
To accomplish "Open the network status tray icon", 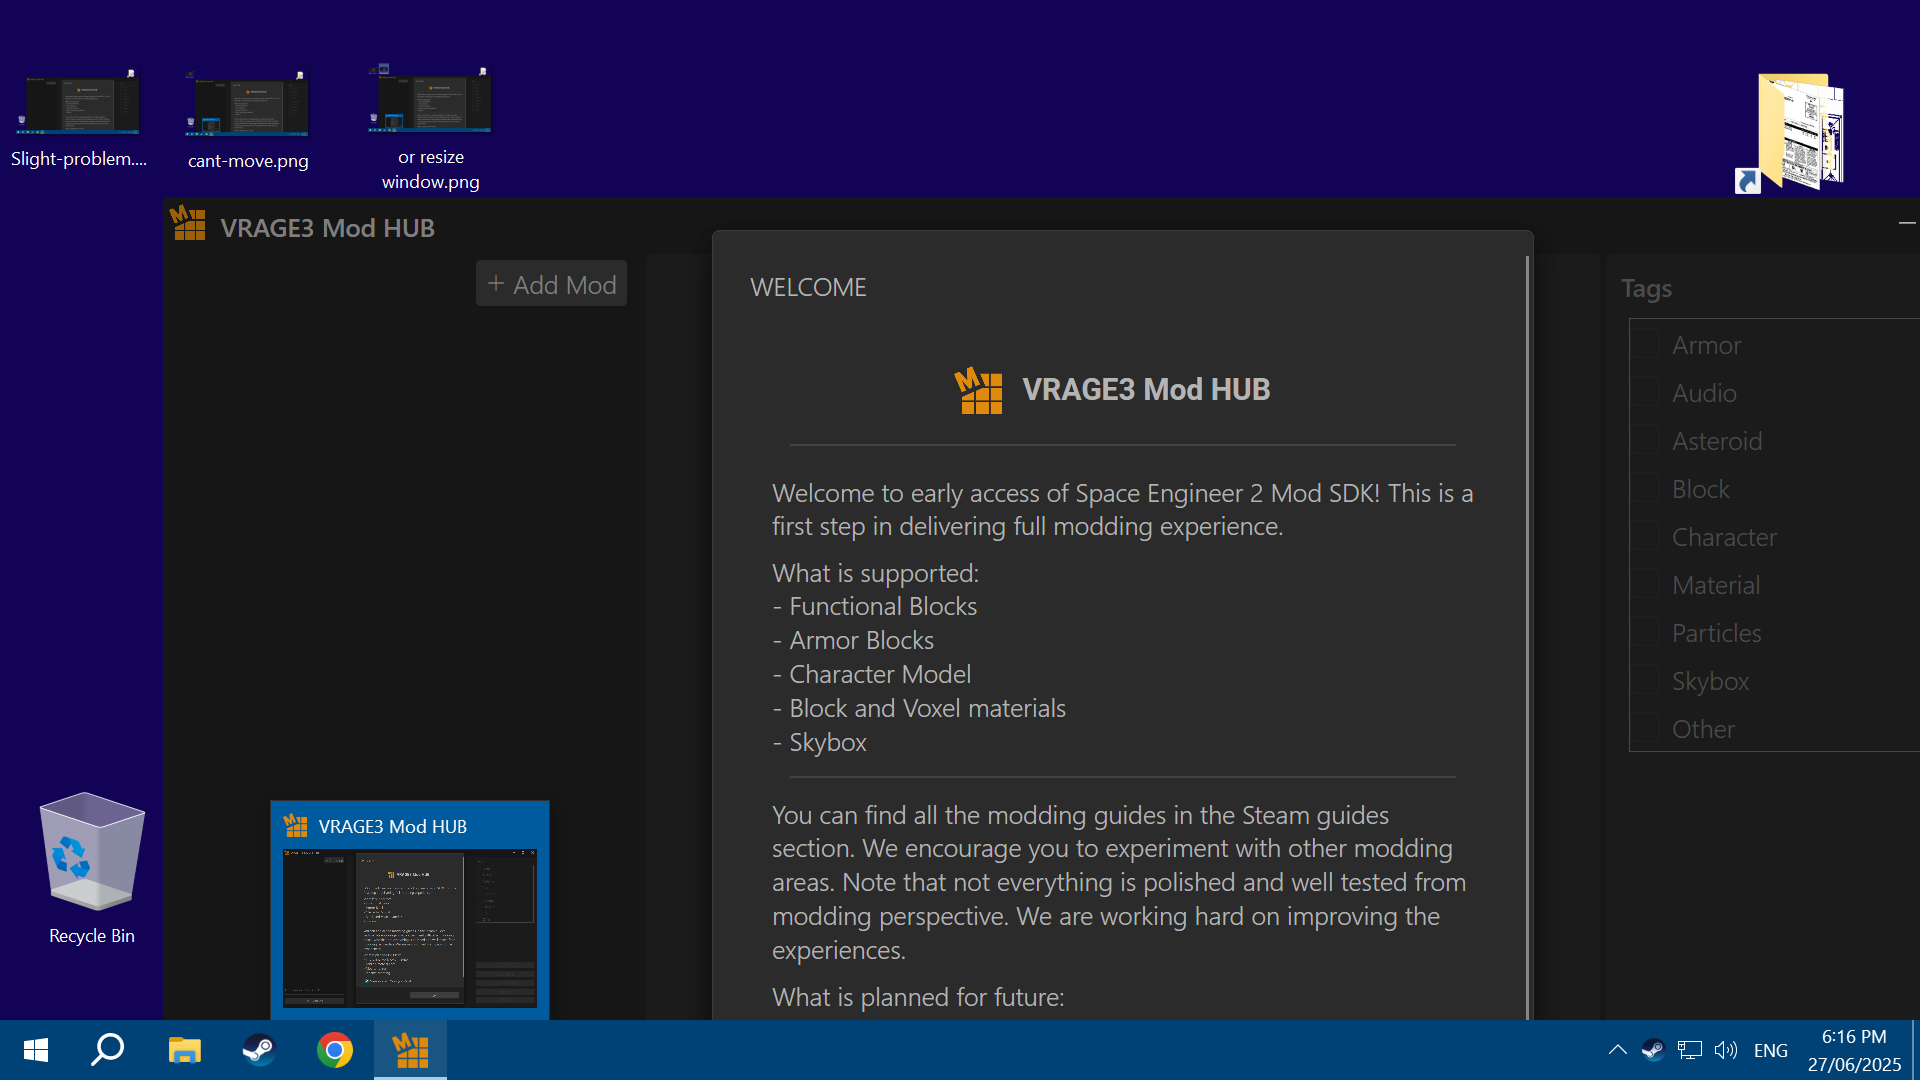I will [1689, 1050].
